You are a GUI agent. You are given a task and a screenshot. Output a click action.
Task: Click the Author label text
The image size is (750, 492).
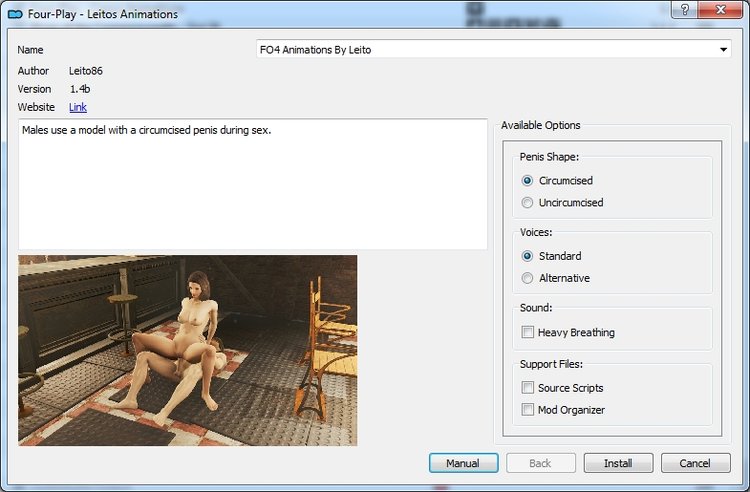pos(33,71)
